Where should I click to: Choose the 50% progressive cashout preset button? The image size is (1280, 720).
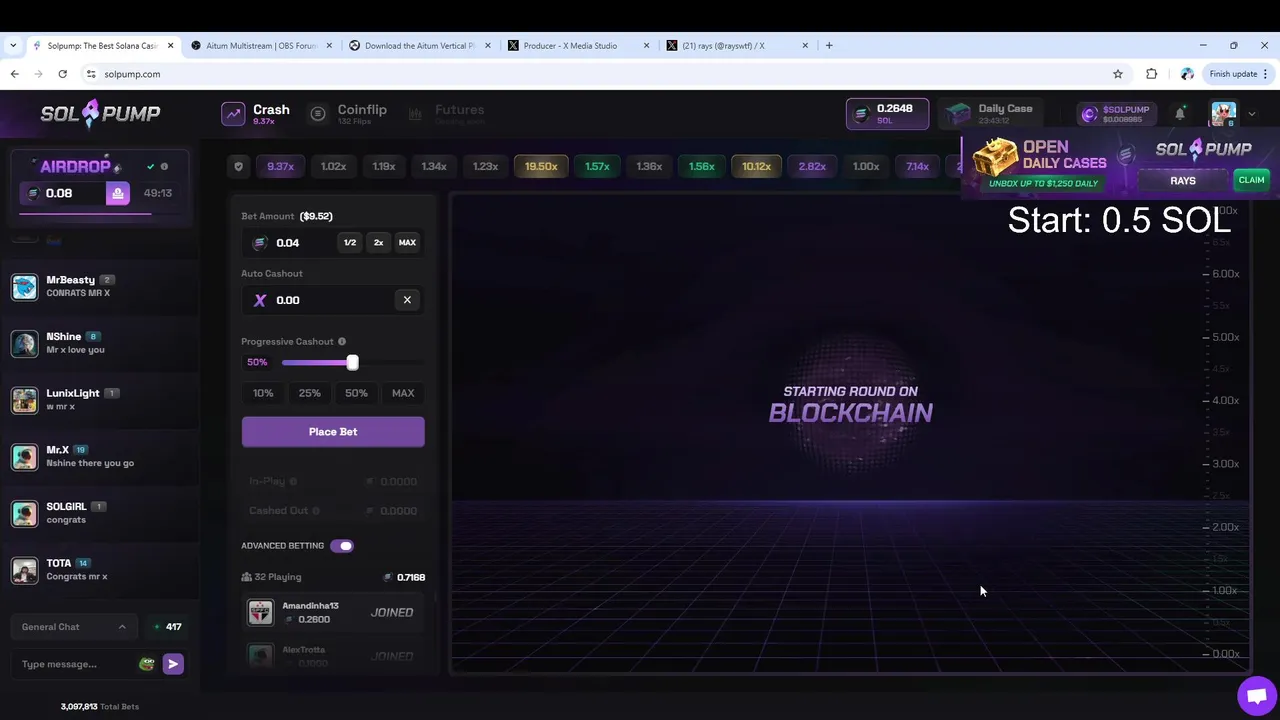click(x=356, y=393)
